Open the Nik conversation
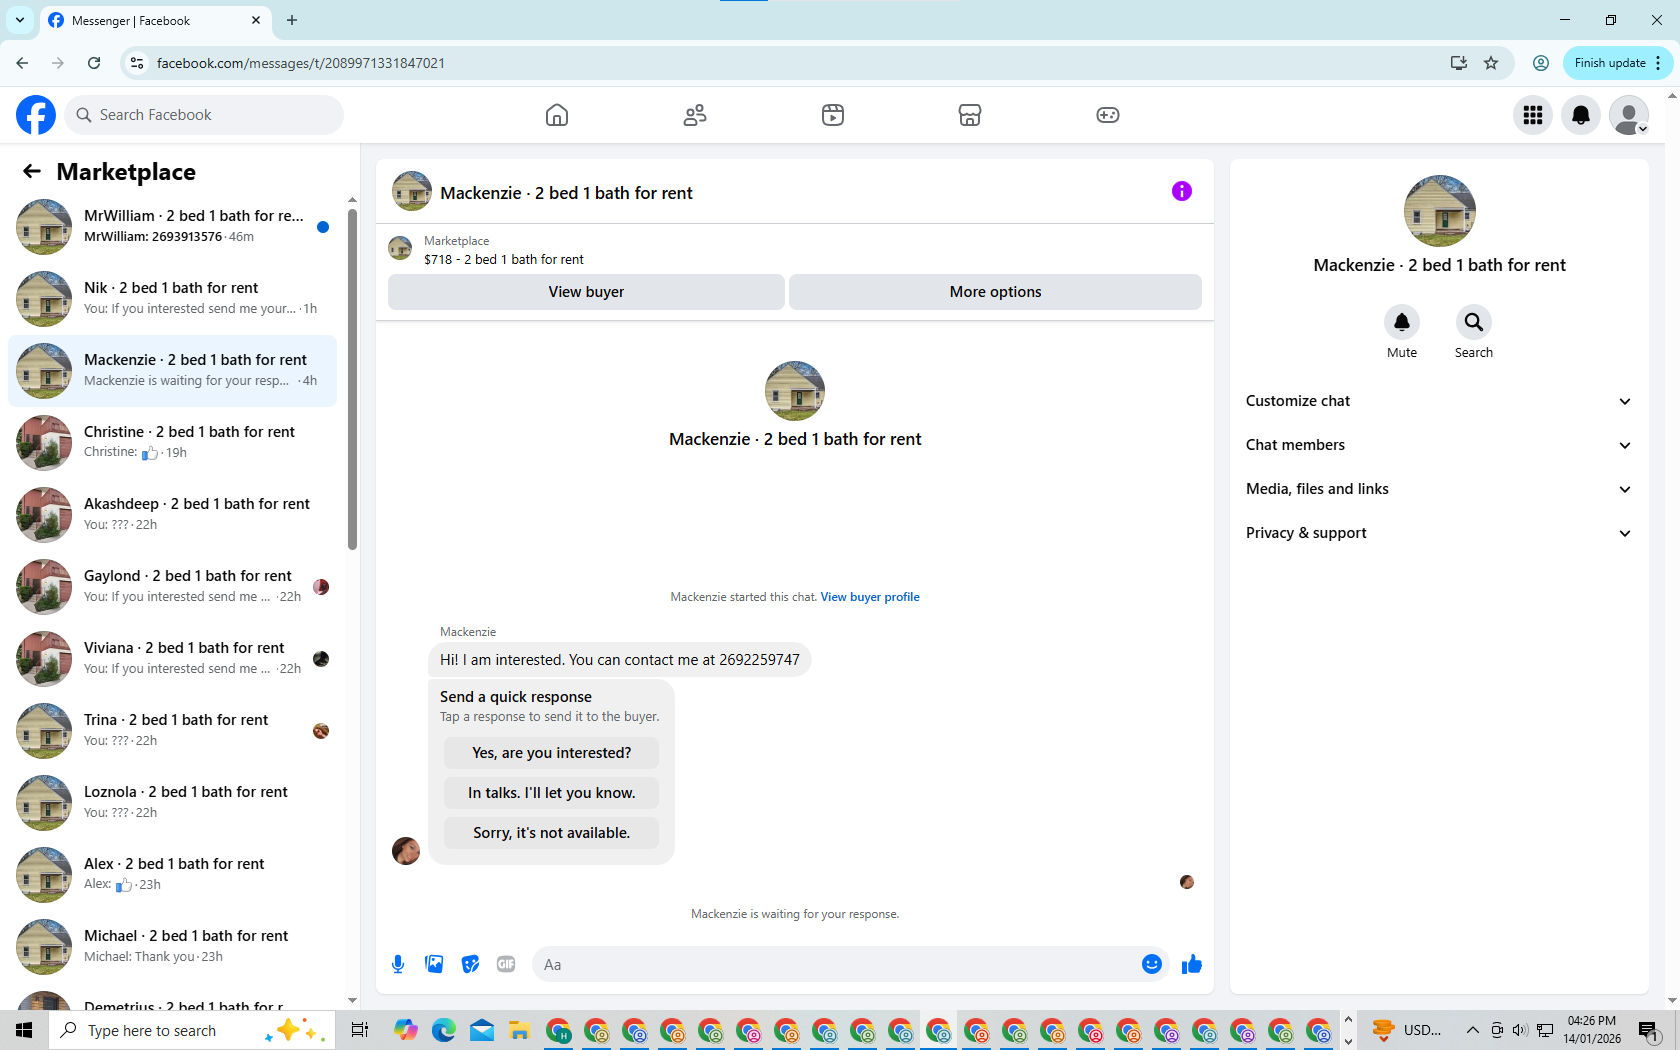The height and width of the screenshot is (1050, 1680). pyautogui.click(x=172, y=299)
